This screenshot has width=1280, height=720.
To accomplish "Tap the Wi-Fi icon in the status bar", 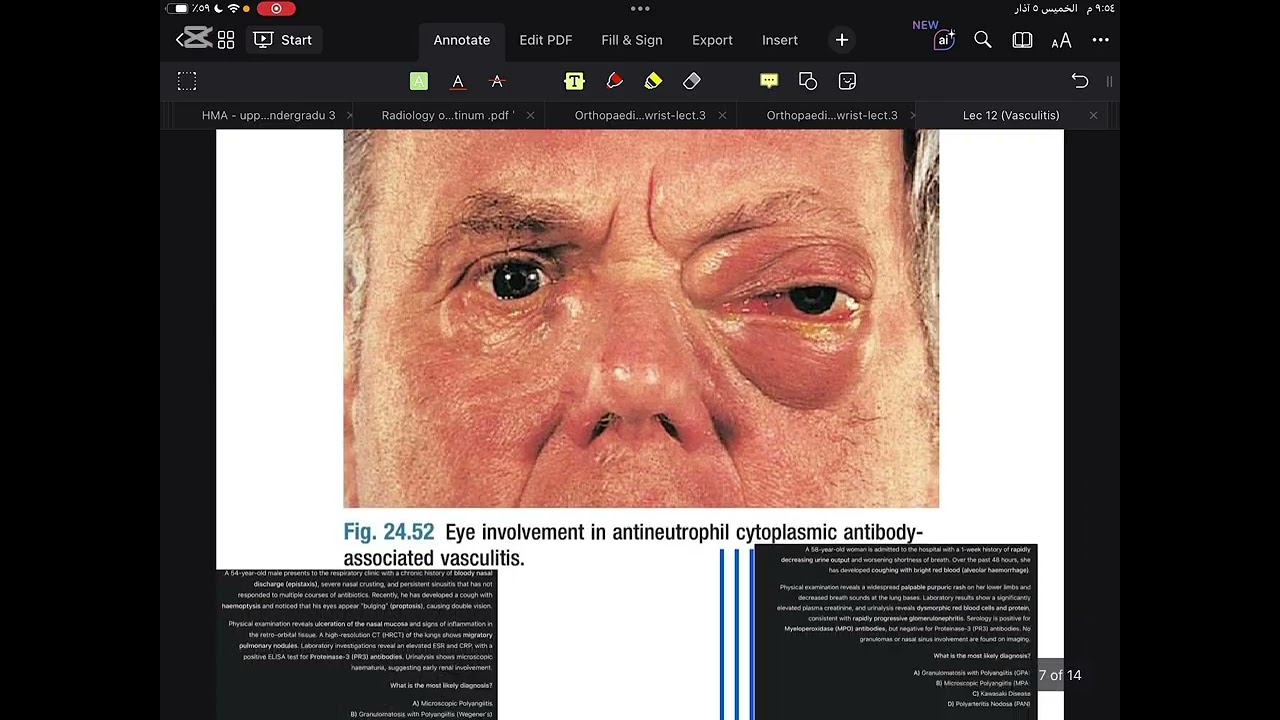I will pos(234,8).
